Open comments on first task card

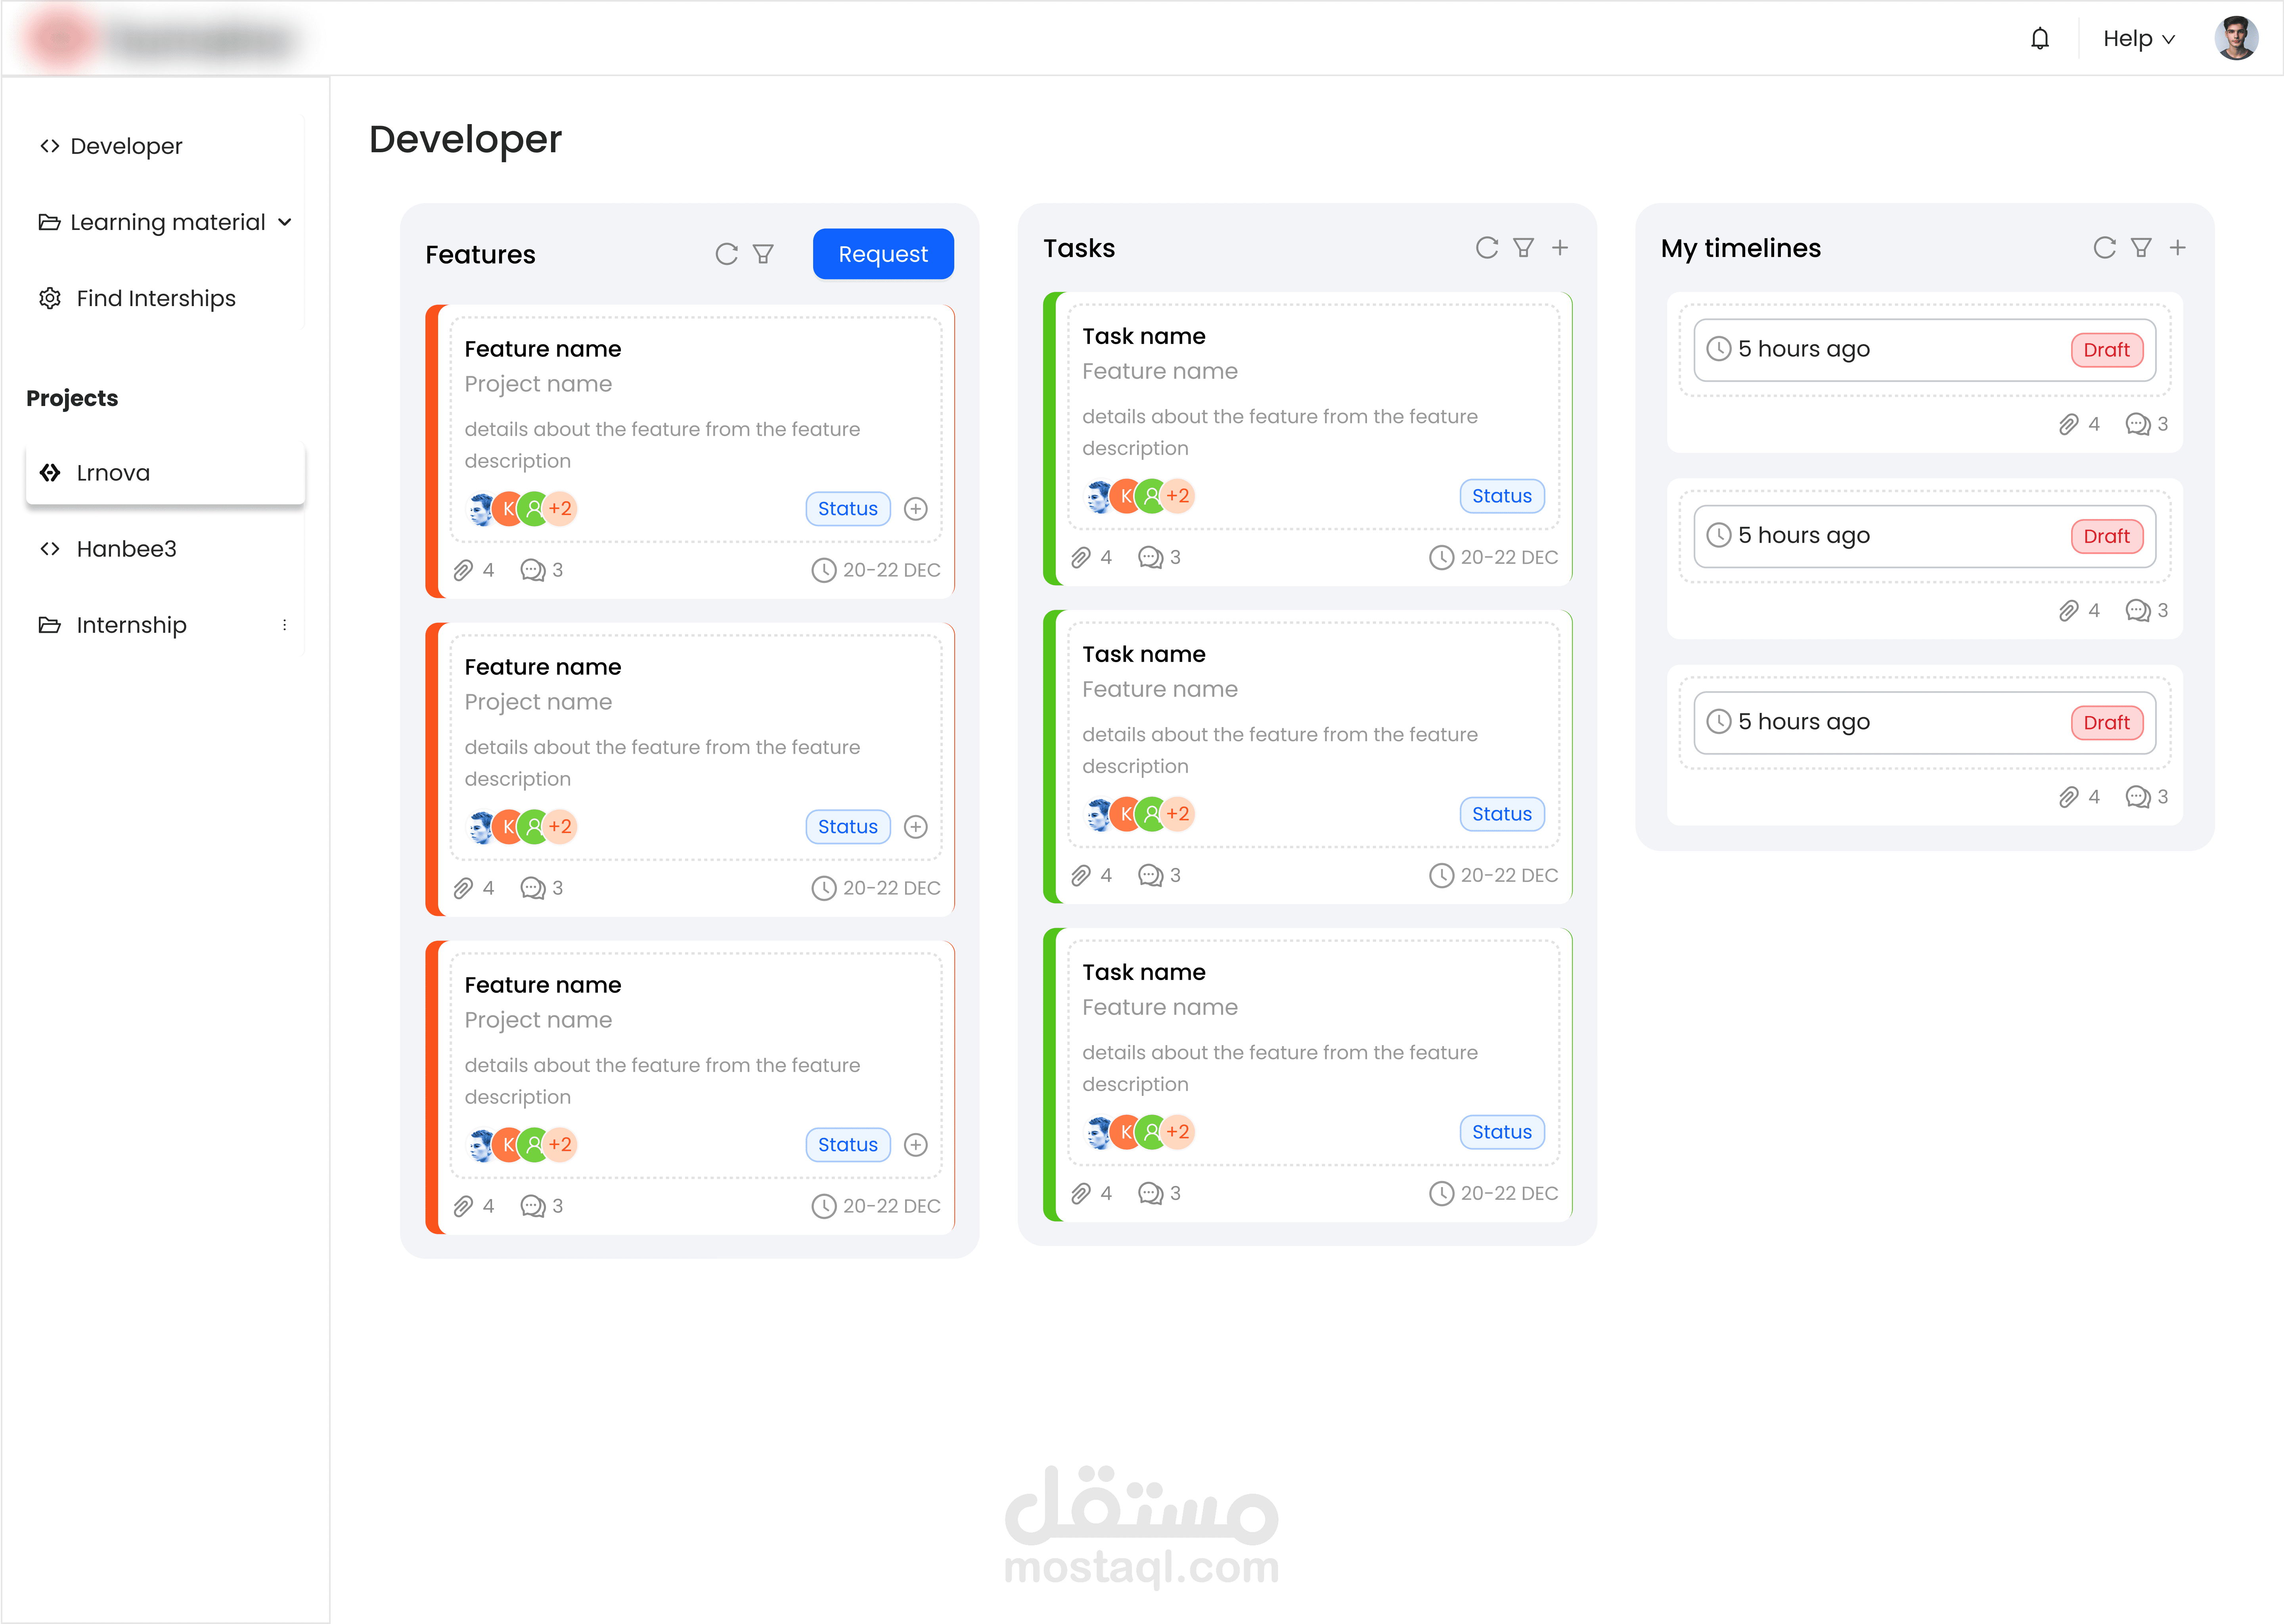[1150, 557]
